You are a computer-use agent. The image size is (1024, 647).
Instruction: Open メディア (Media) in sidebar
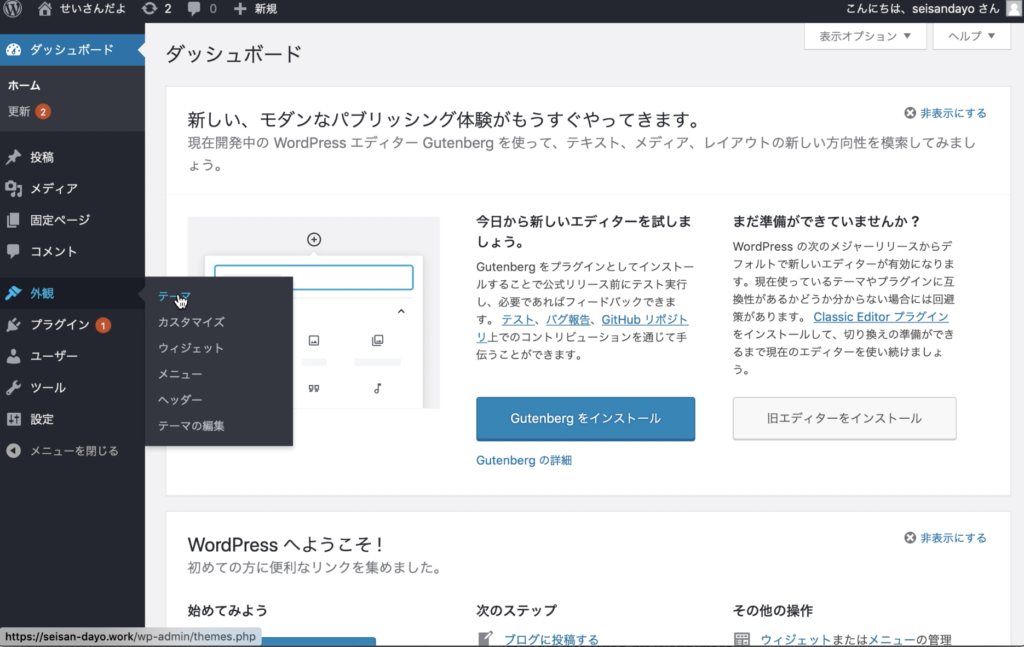click(53, 188)
